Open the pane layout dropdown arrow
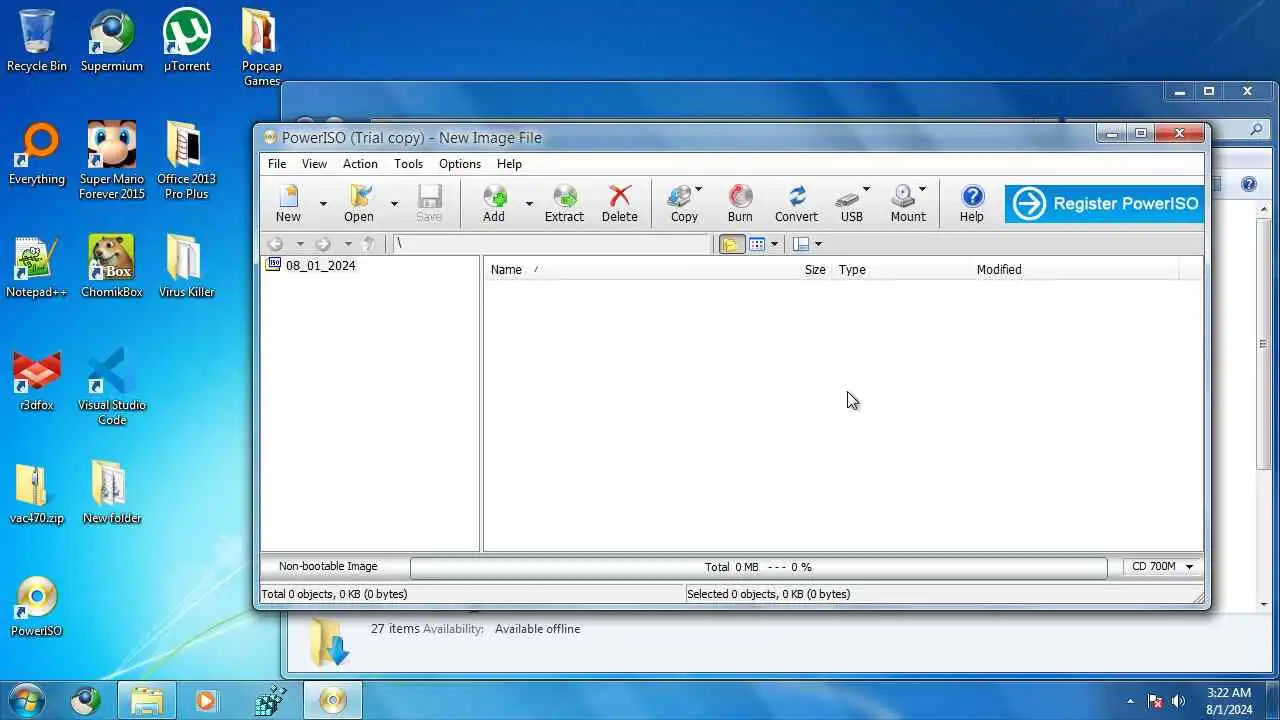Screen dimensions: 1280x720 coord(818,244)
